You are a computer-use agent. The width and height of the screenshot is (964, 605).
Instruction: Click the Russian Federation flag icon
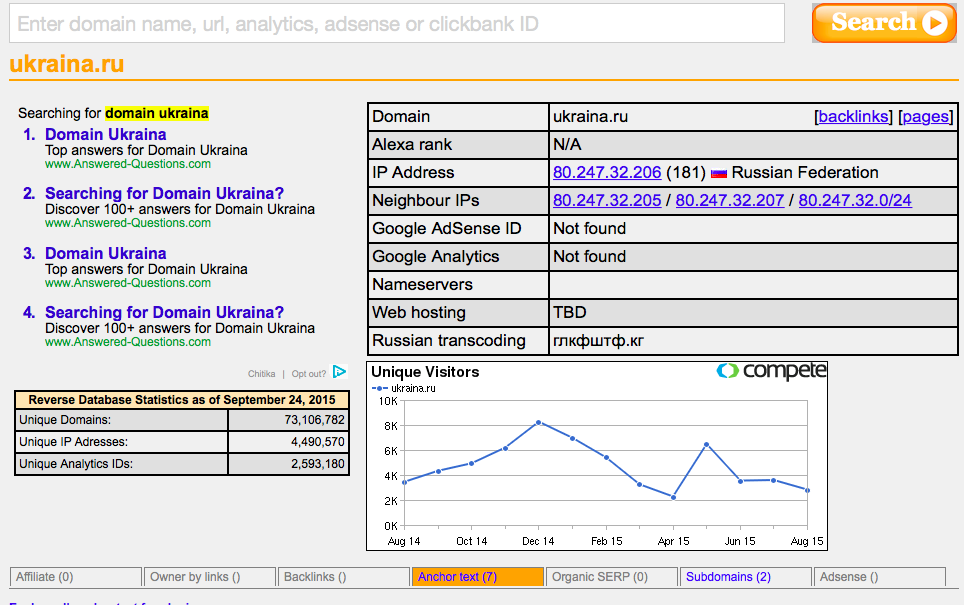coord(719,174)
